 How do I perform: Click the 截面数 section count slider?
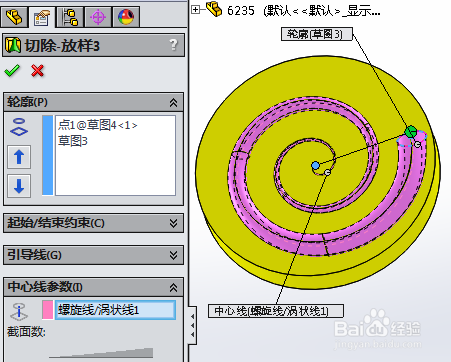[x=101, y=353]
